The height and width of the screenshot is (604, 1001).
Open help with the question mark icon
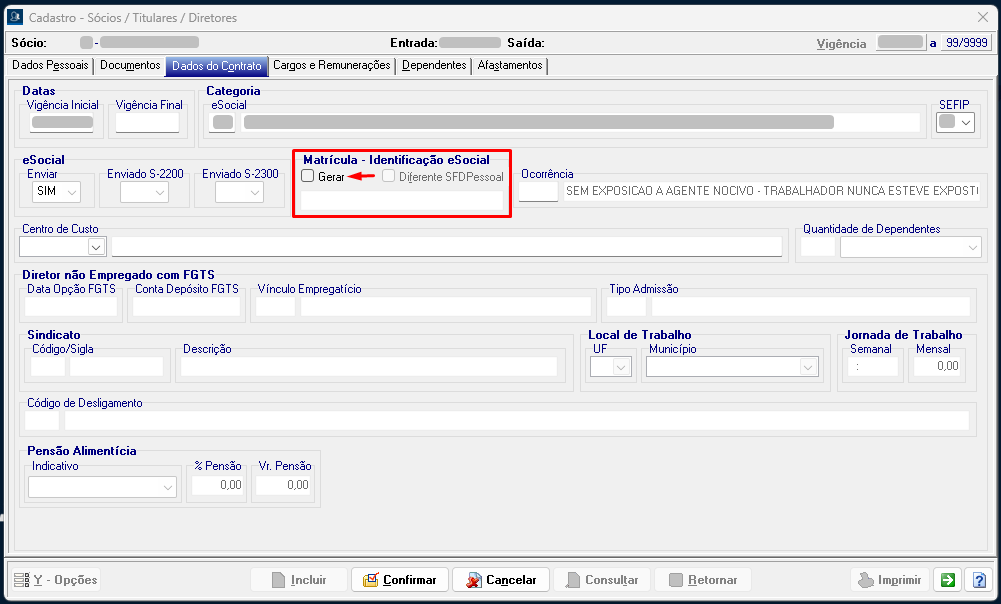[x=977, y=580]
